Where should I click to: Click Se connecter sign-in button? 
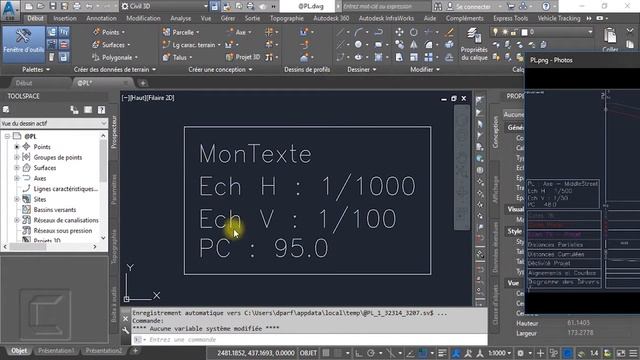(469, 7)
